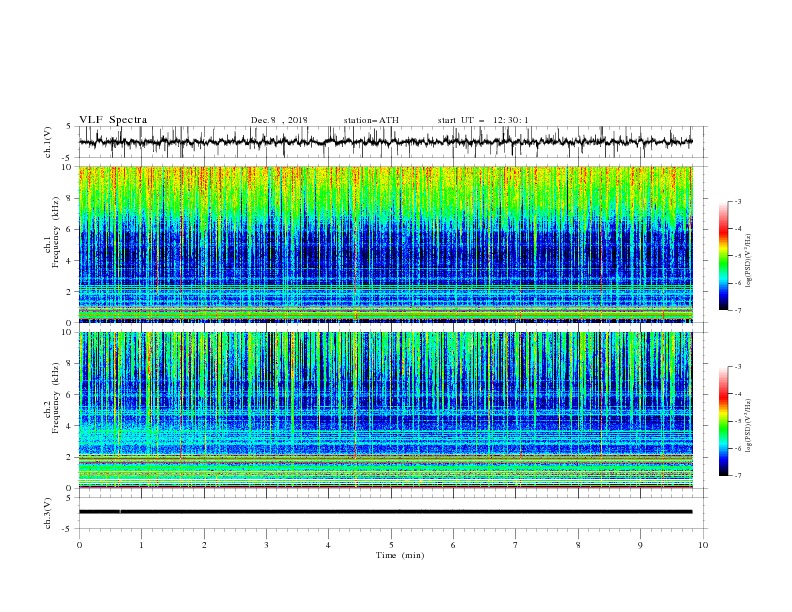Image resolution: width=792 pixels, height=612 pixels.
Task: Click the "8" tick on the time axis
Action: pos(578,545)
